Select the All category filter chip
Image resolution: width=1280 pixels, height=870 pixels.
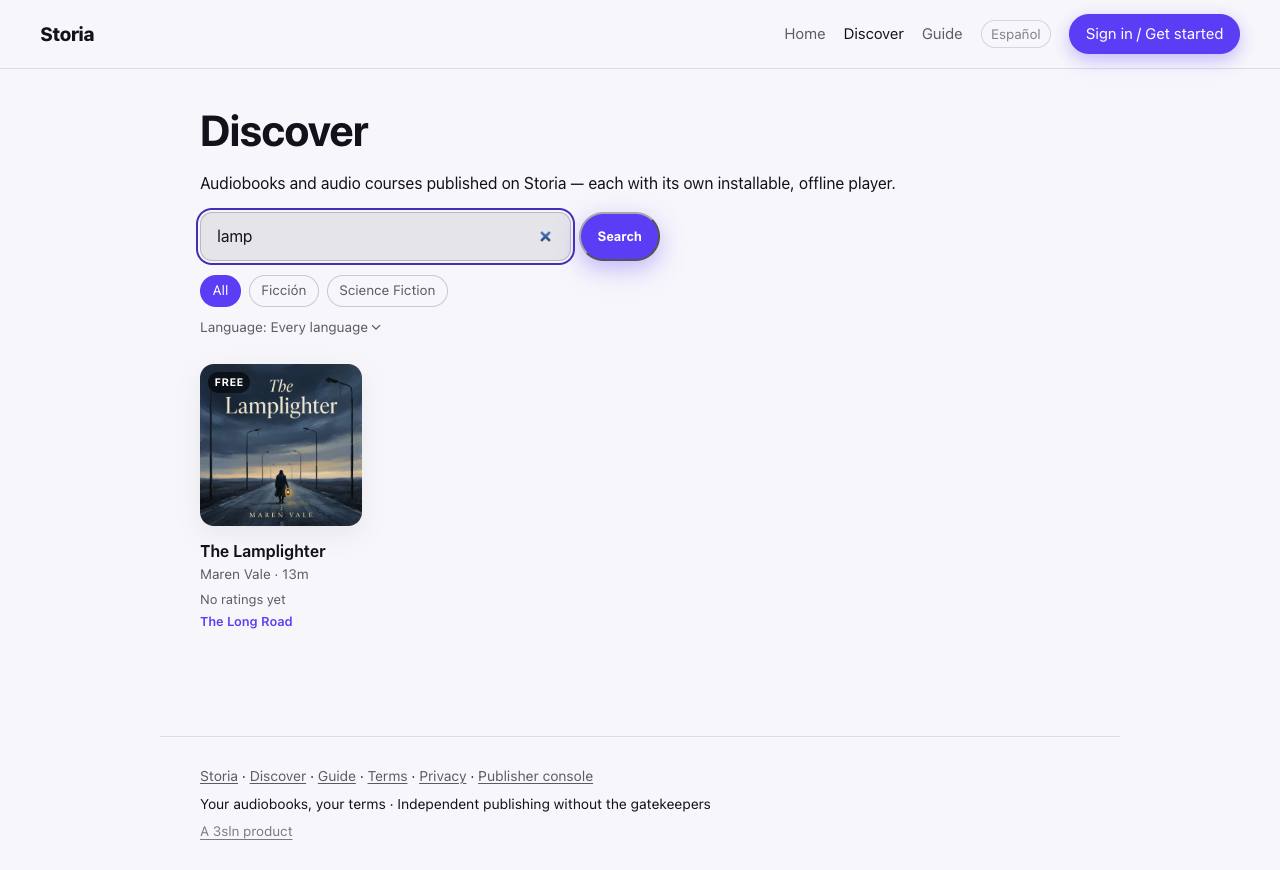[x=220, y=291]
